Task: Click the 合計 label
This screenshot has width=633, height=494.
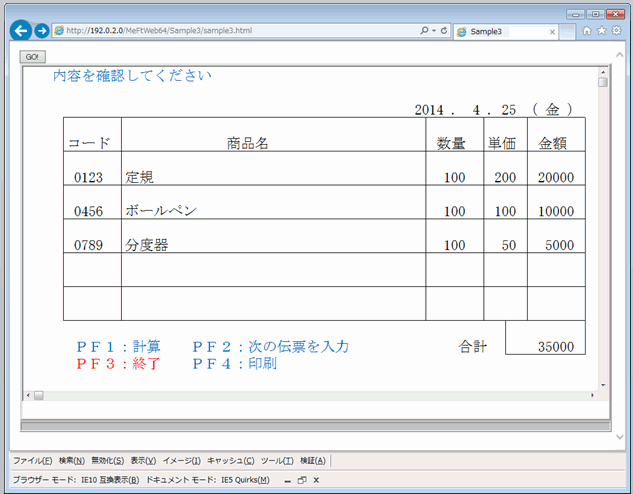Action: point(473,347)
